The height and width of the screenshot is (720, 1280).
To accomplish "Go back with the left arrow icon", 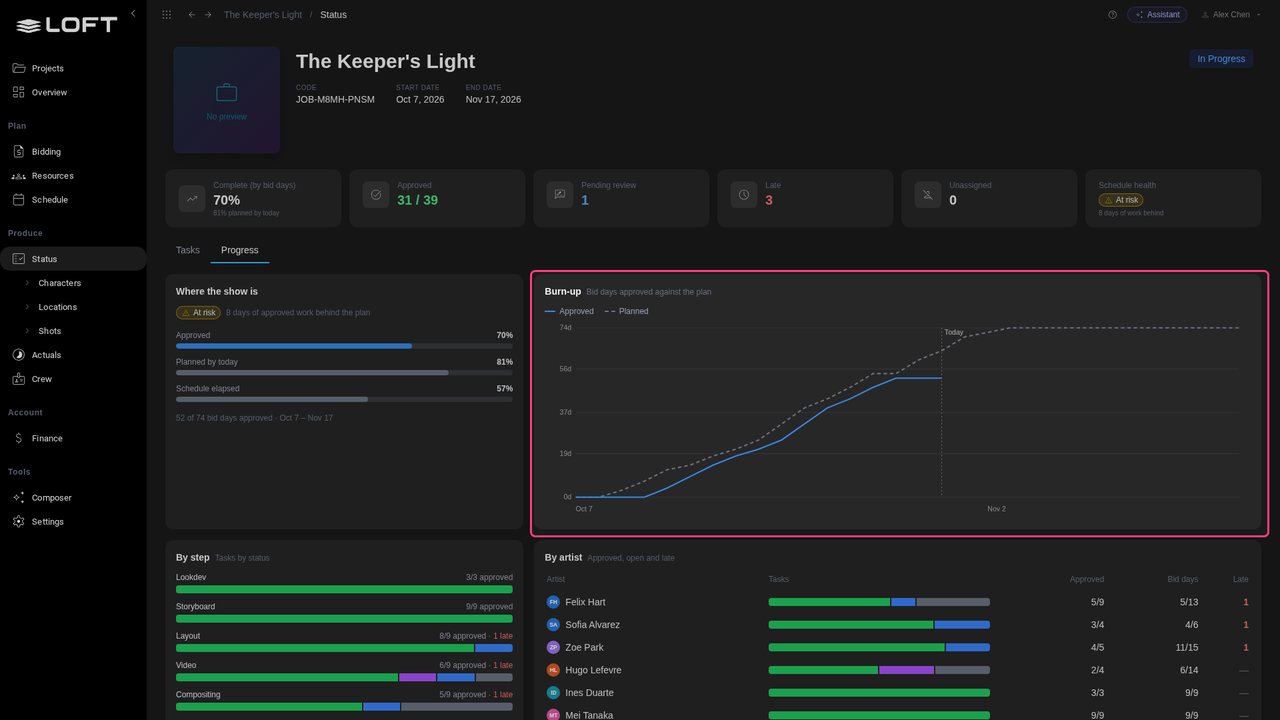I will pos(192,15).
